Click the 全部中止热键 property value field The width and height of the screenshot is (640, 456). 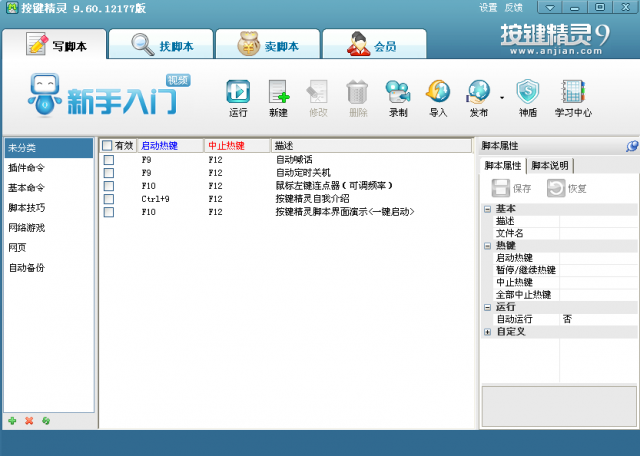click(598, 295)
